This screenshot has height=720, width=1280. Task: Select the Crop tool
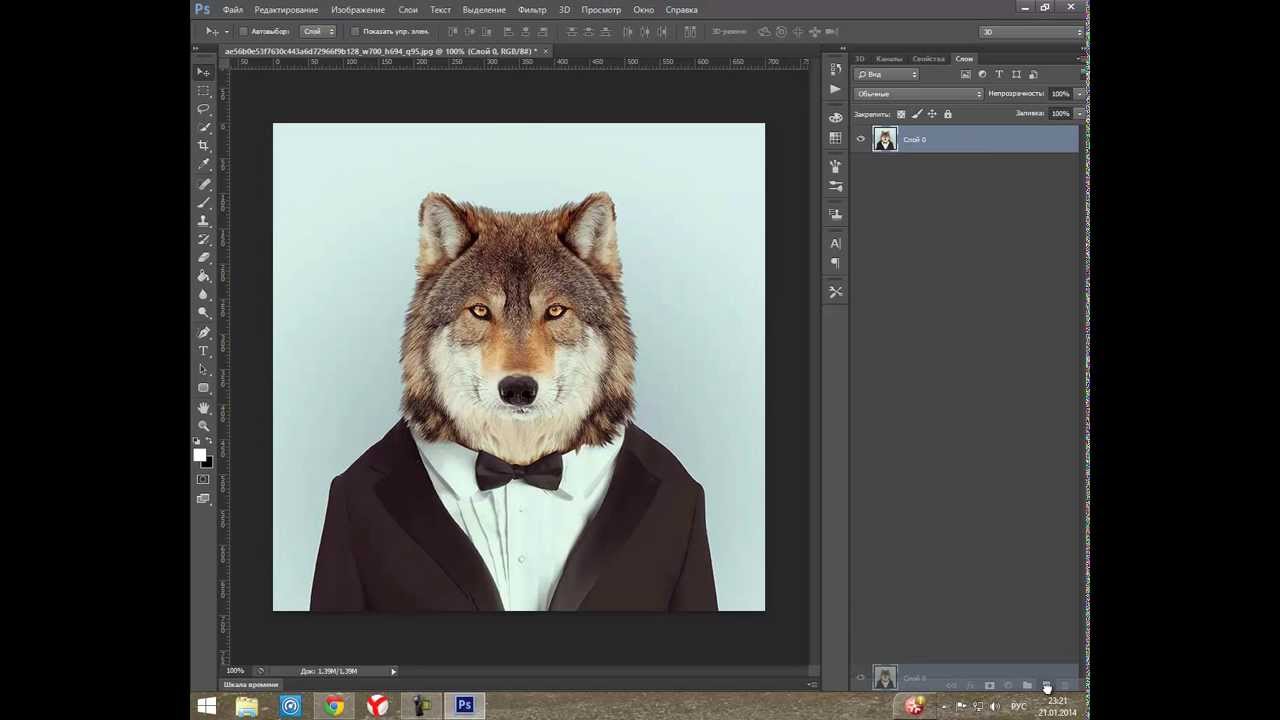203,146
